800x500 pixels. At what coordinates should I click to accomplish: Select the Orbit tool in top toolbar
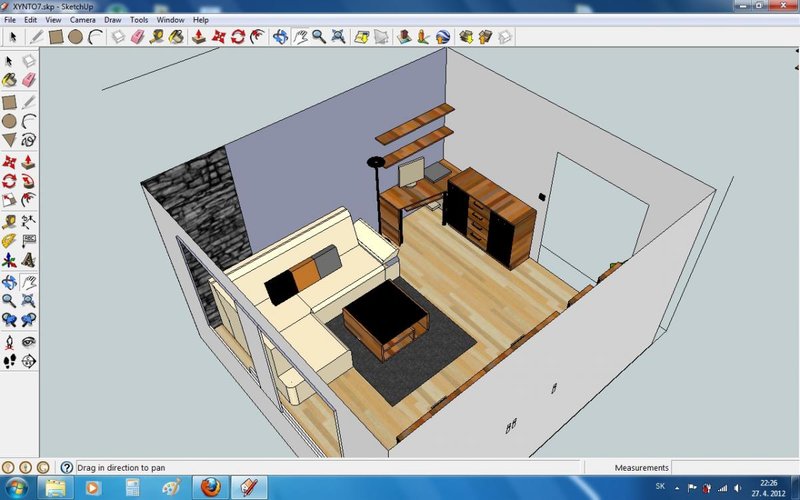[x=280, y=37]
